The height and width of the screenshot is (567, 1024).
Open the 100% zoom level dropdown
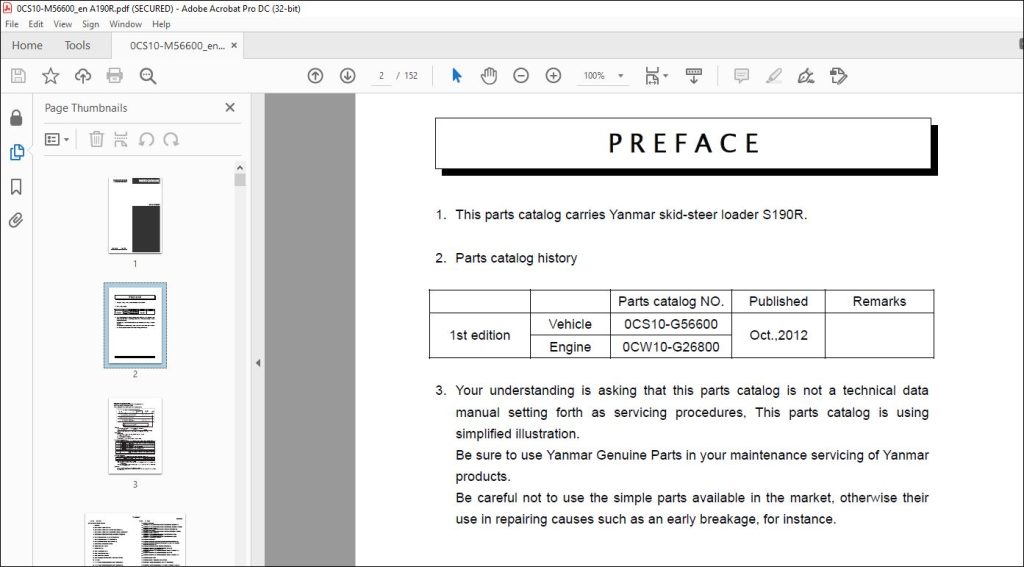pos(620,76)
